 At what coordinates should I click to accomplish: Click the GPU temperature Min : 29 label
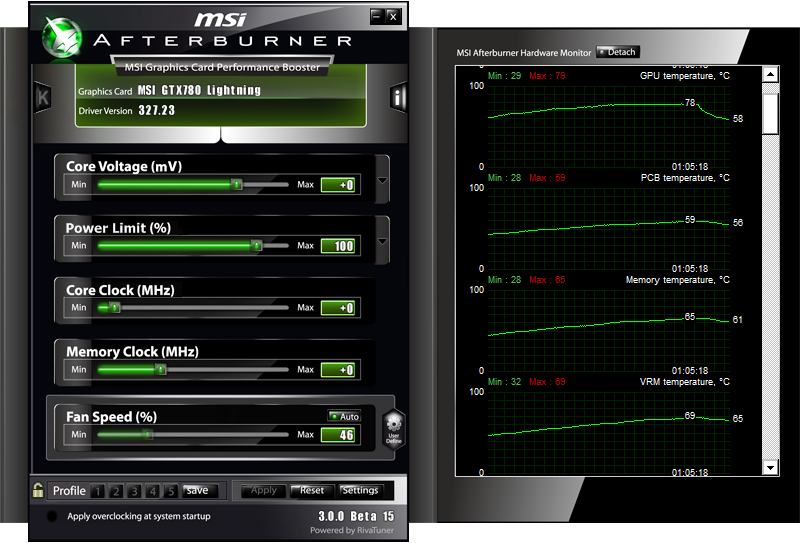tap(504, 76)
